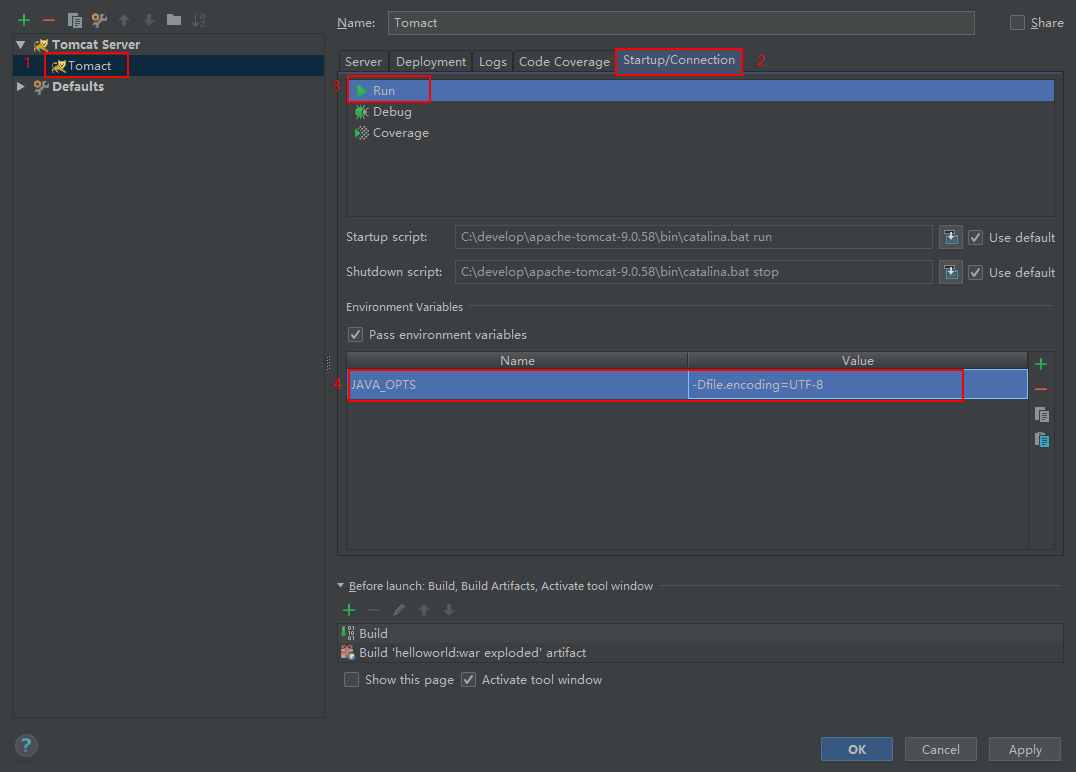Move before launch task down arrow
This screenshot has height=772, width=1076.
[x=449, y=610]
